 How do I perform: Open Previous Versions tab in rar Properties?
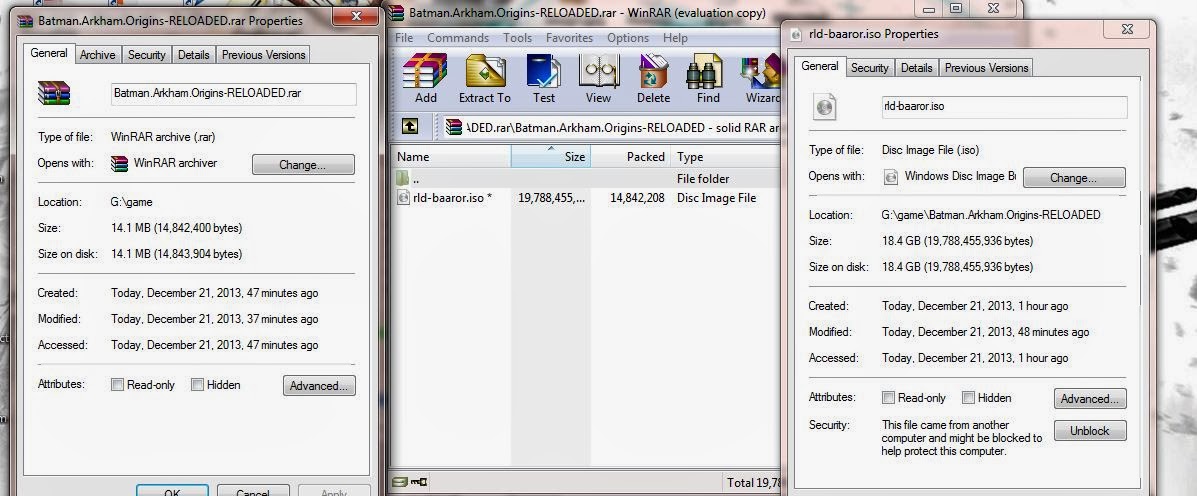pyautogui.click(x=263, y=55)
